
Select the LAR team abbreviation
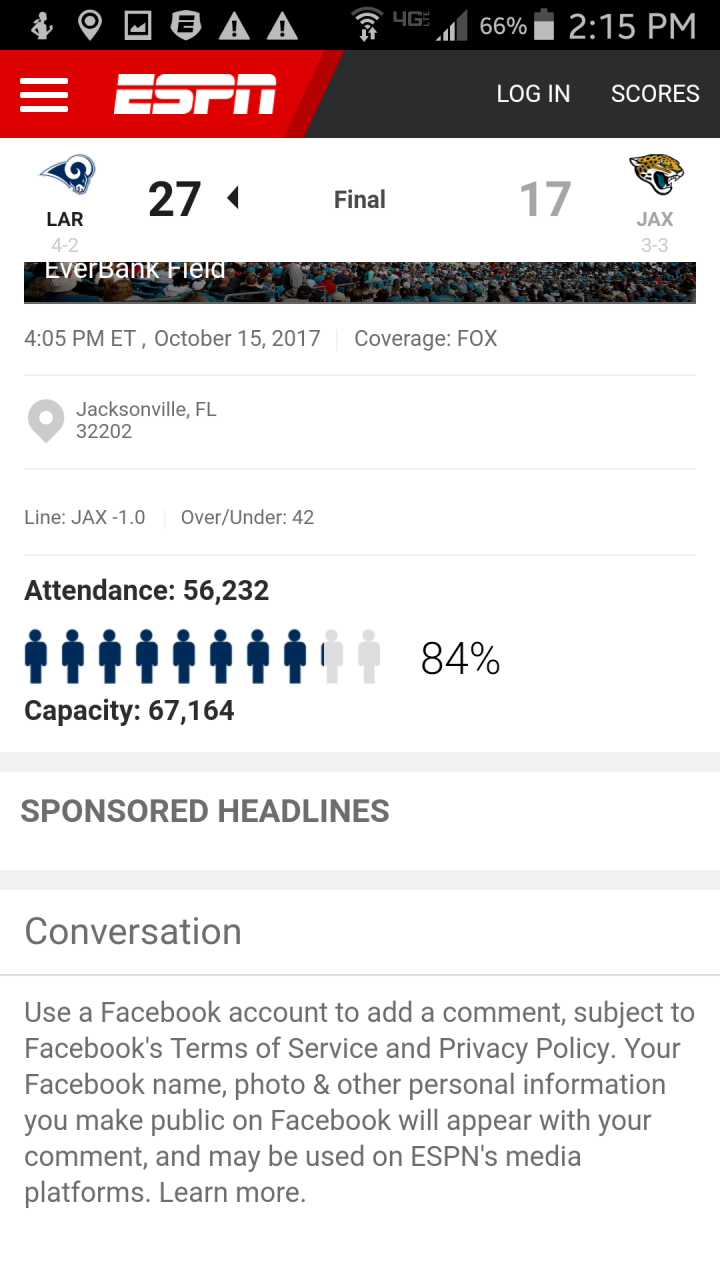pyautogui.click(x=65, y=219)
